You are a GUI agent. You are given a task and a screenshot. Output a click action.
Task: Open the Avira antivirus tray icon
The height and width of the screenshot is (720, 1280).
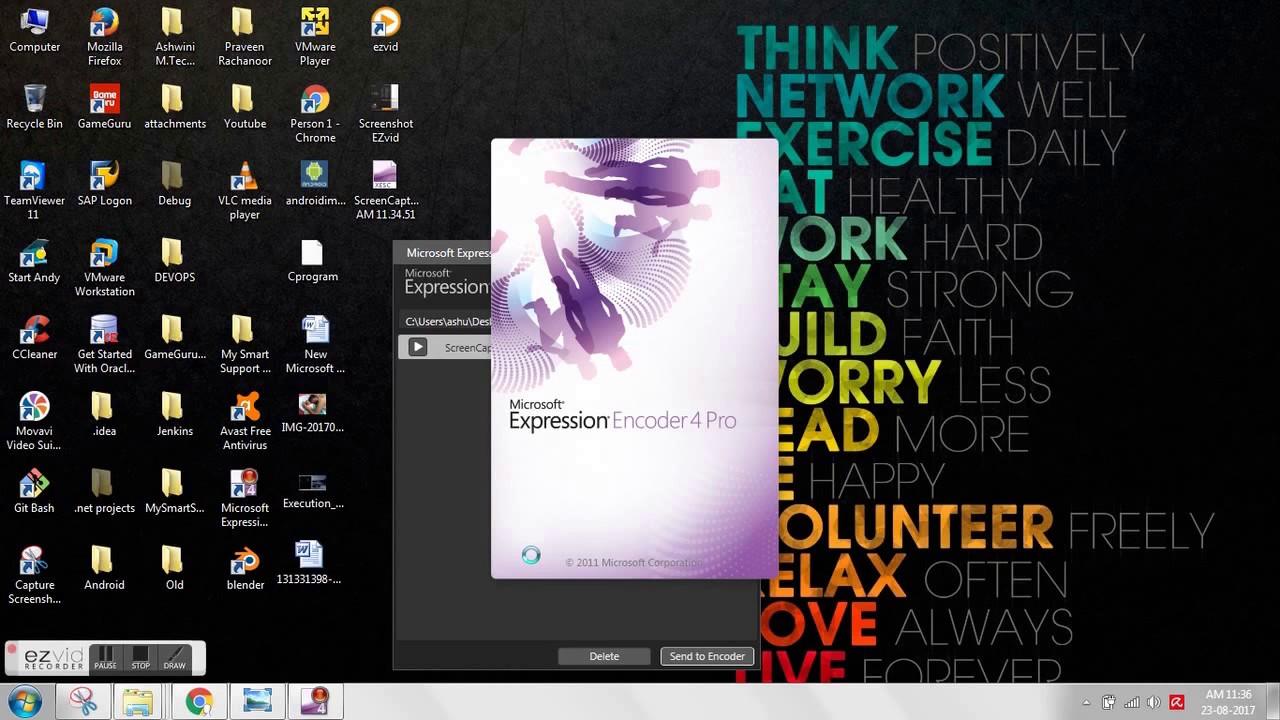pyautogui.click(x=1177, y=703)
